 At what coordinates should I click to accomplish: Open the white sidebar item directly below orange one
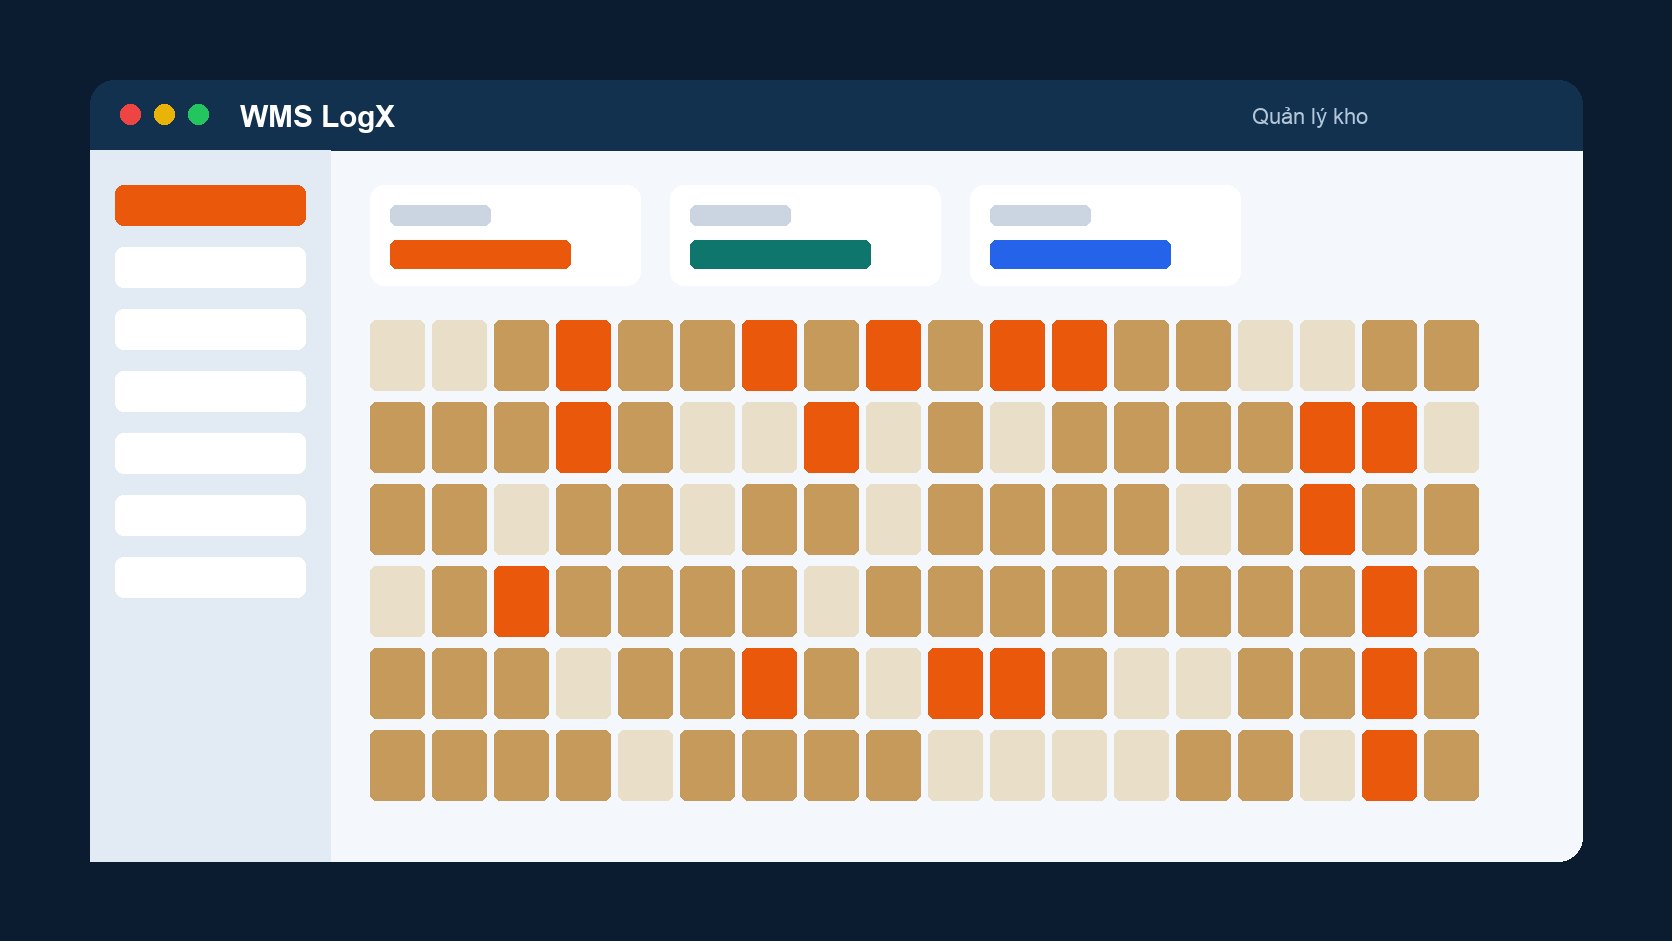(210, 267)
